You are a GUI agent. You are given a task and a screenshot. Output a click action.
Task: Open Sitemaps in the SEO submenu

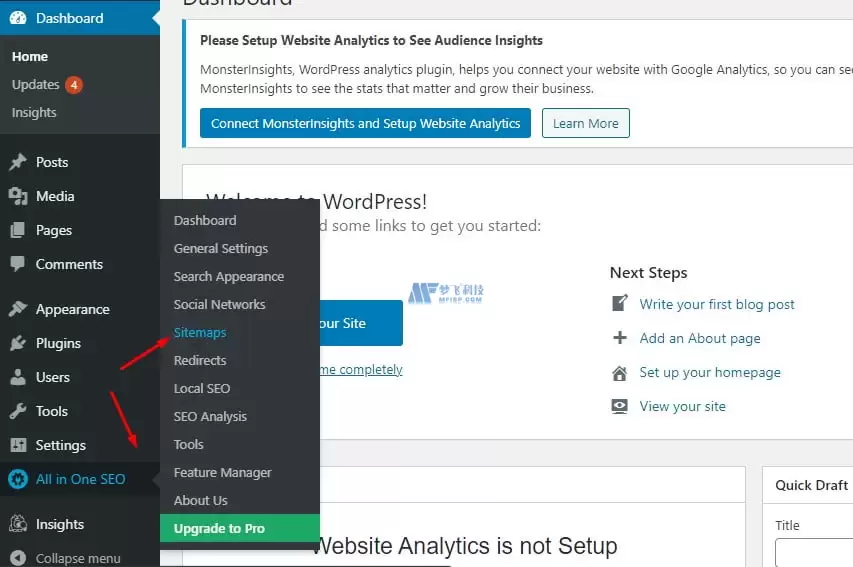pos(200,332)
